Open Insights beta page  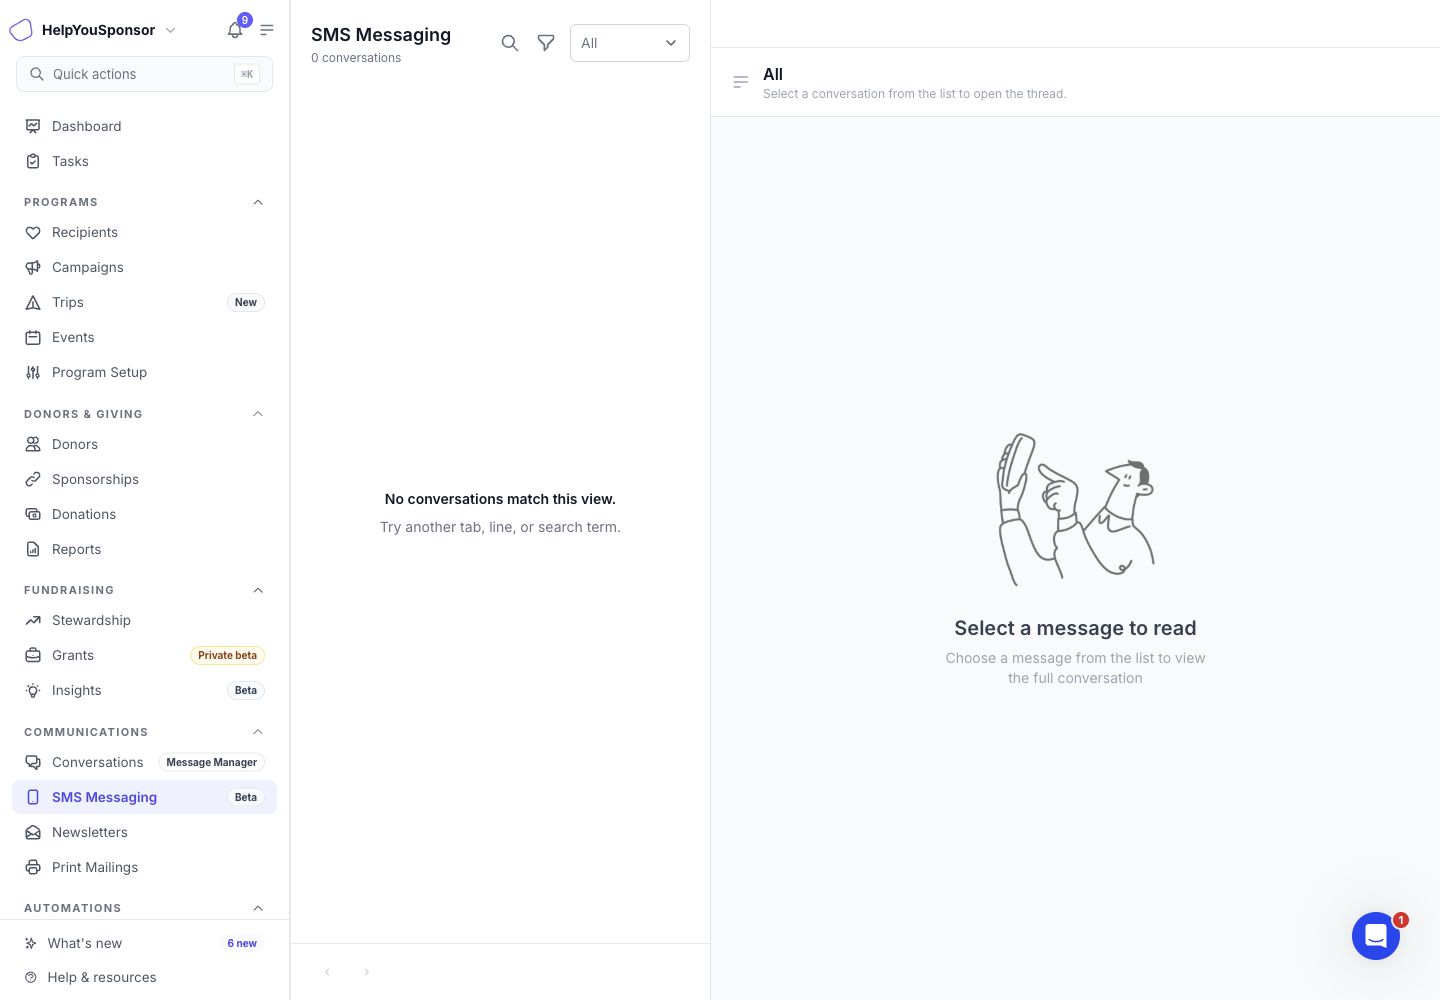click(144, 690)
